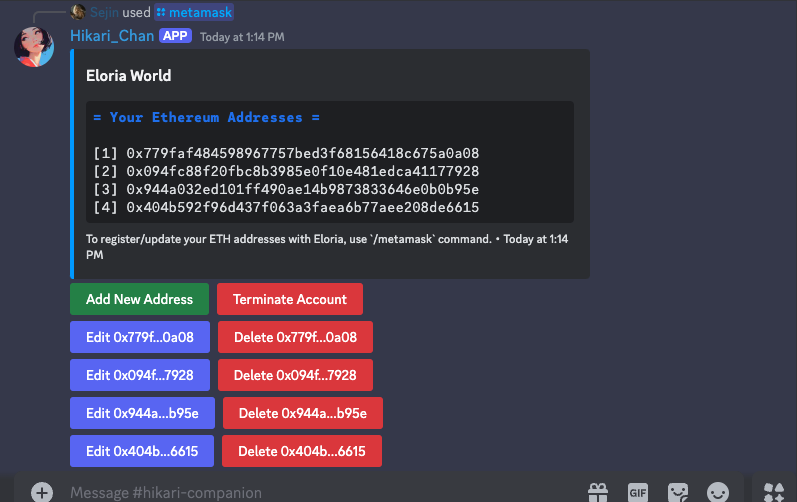797x502 pixels.
Task: Edit address 0x944a...b95e
Action: 142,413
